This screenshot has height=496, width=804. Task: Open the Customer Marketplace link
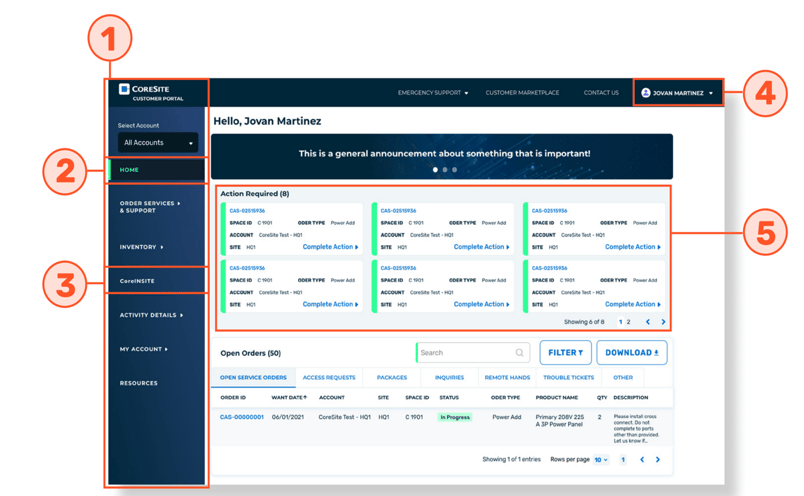click(x=522, y=93)
